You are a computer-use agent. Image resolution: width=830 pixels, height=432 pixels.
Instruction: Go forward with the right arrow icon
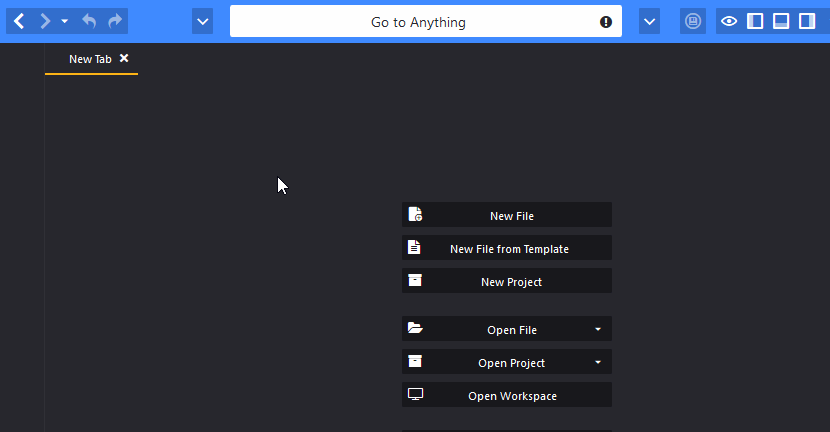pos(46,21)
